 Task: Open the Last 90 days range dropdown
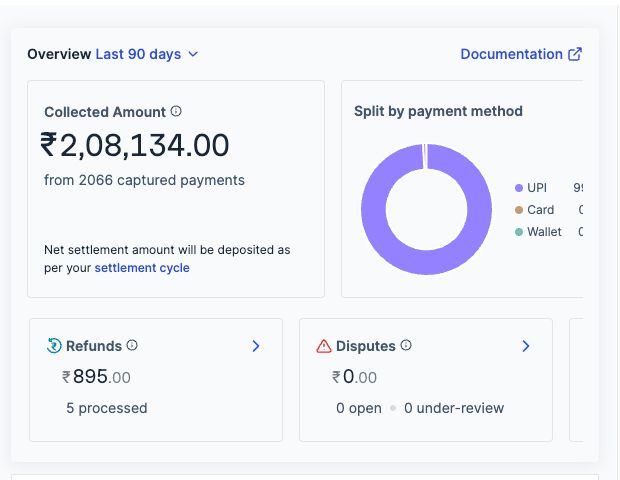coord(147,54)
